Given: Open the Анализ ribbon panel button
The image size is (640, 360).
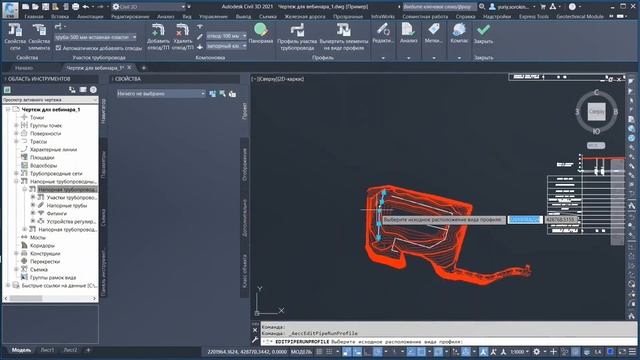Looking at the screenshot, I should pyautogui.click(x=408, y=33).
